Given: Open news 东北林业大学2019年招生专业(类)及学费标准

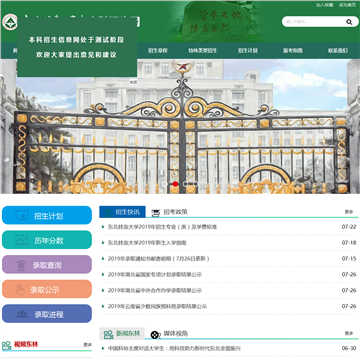Looking at the screenshot, I should [x=162, y=227].
